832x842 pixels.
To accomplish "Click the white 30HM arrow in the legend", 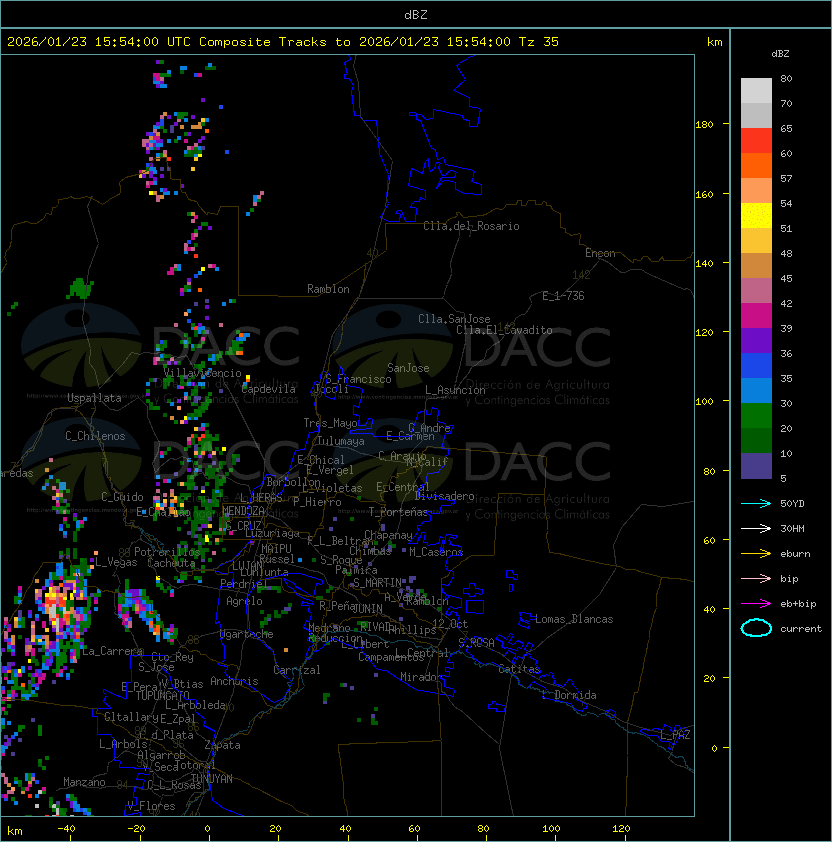I will (x=756, y=528).
